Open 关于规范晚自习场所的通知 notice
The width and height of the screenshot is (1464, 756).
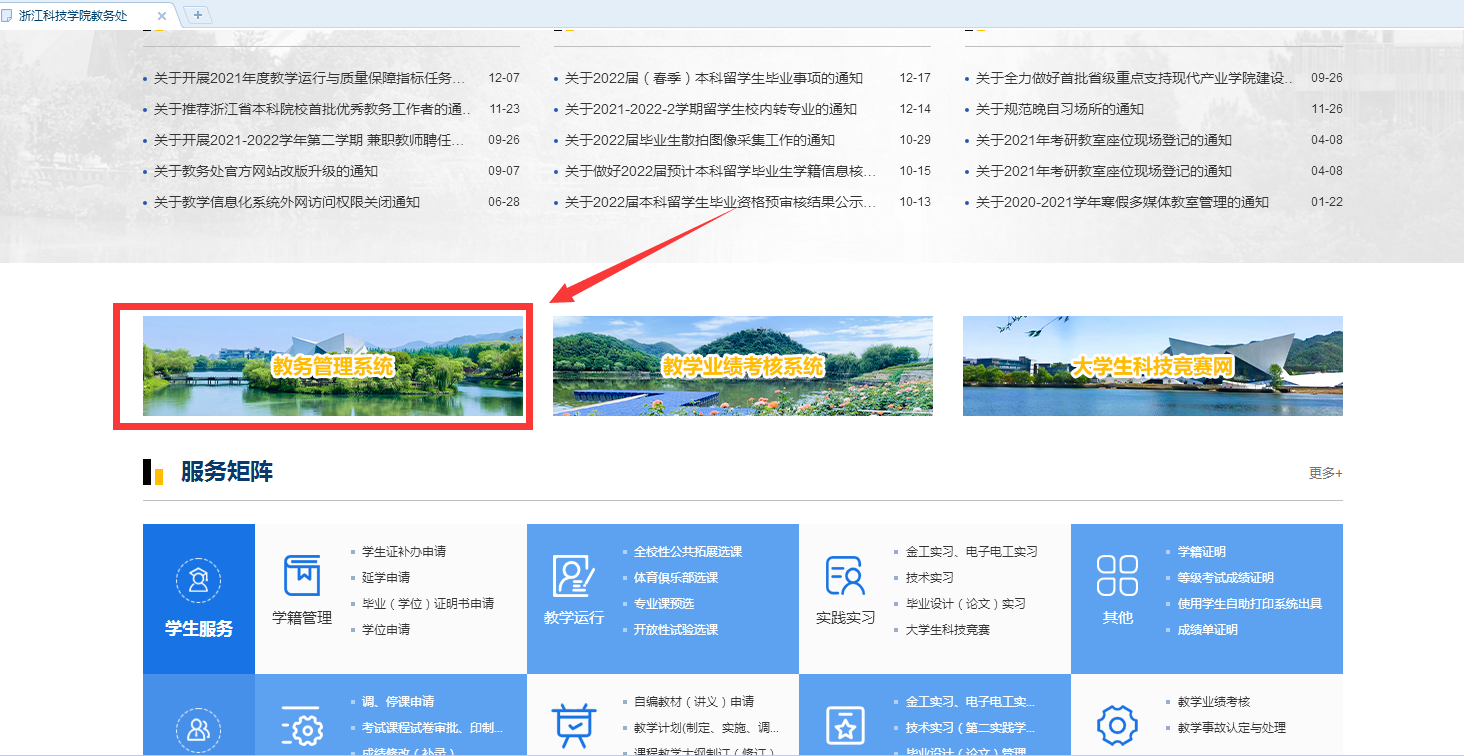click(1059, 109)
